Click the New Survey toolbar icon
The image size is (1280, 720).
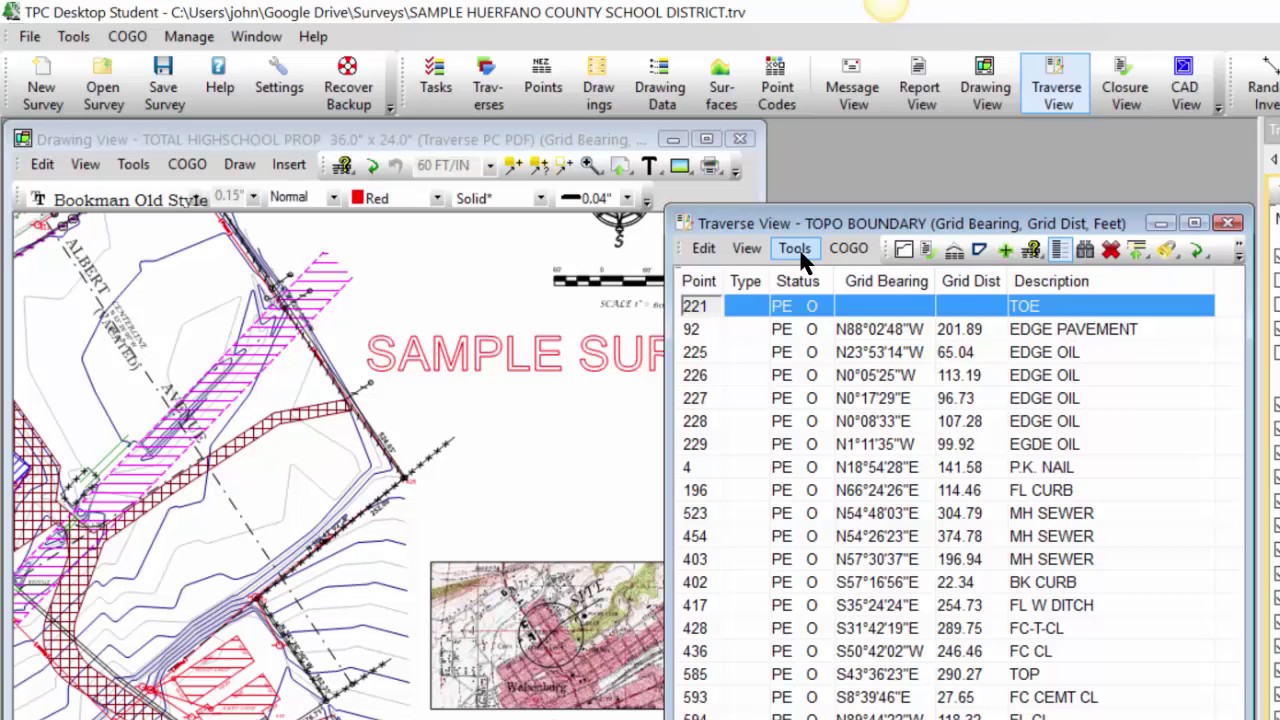[43, 85]
